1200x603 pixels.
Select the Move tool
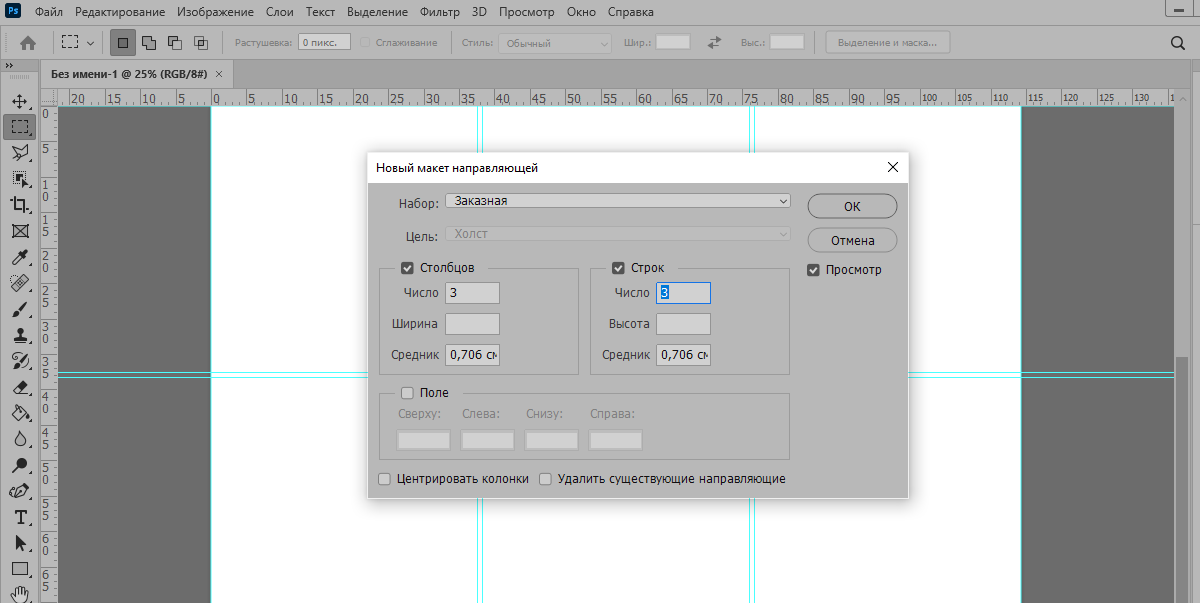[x=20, y=101]
